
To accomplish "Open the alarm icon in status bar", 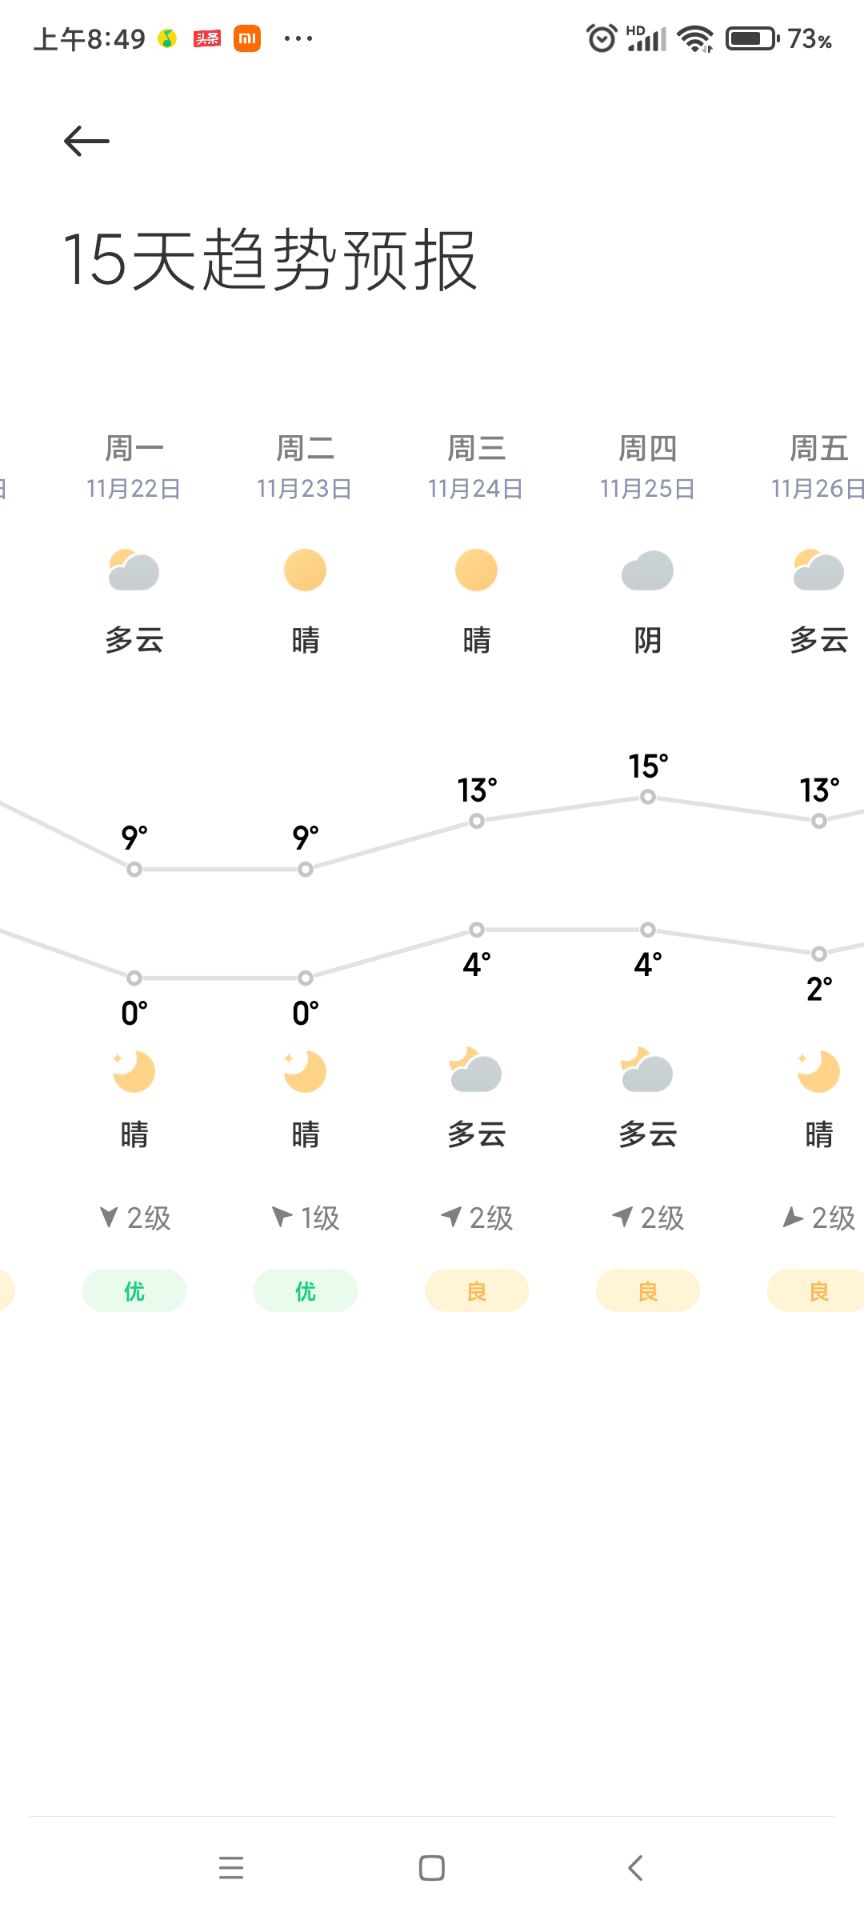I will [601, 39].
